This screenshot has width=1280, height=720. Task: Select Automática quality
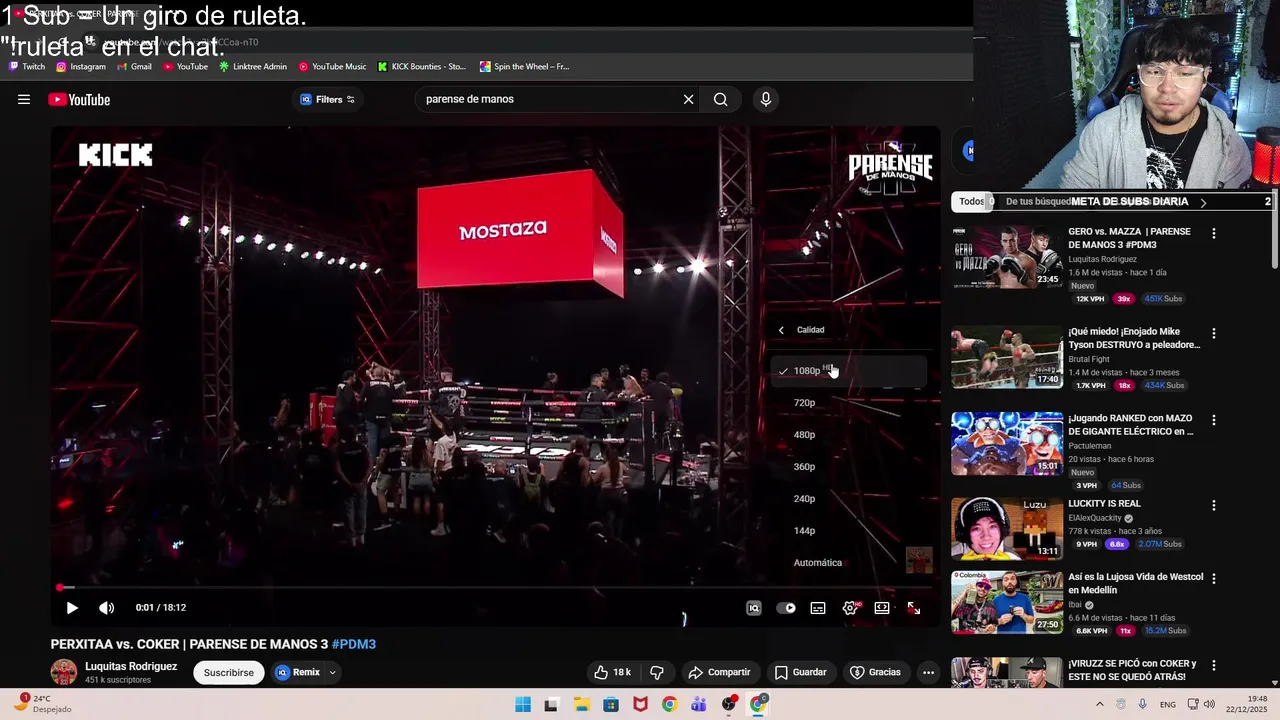pyautogui.click(x=848, y=563)
